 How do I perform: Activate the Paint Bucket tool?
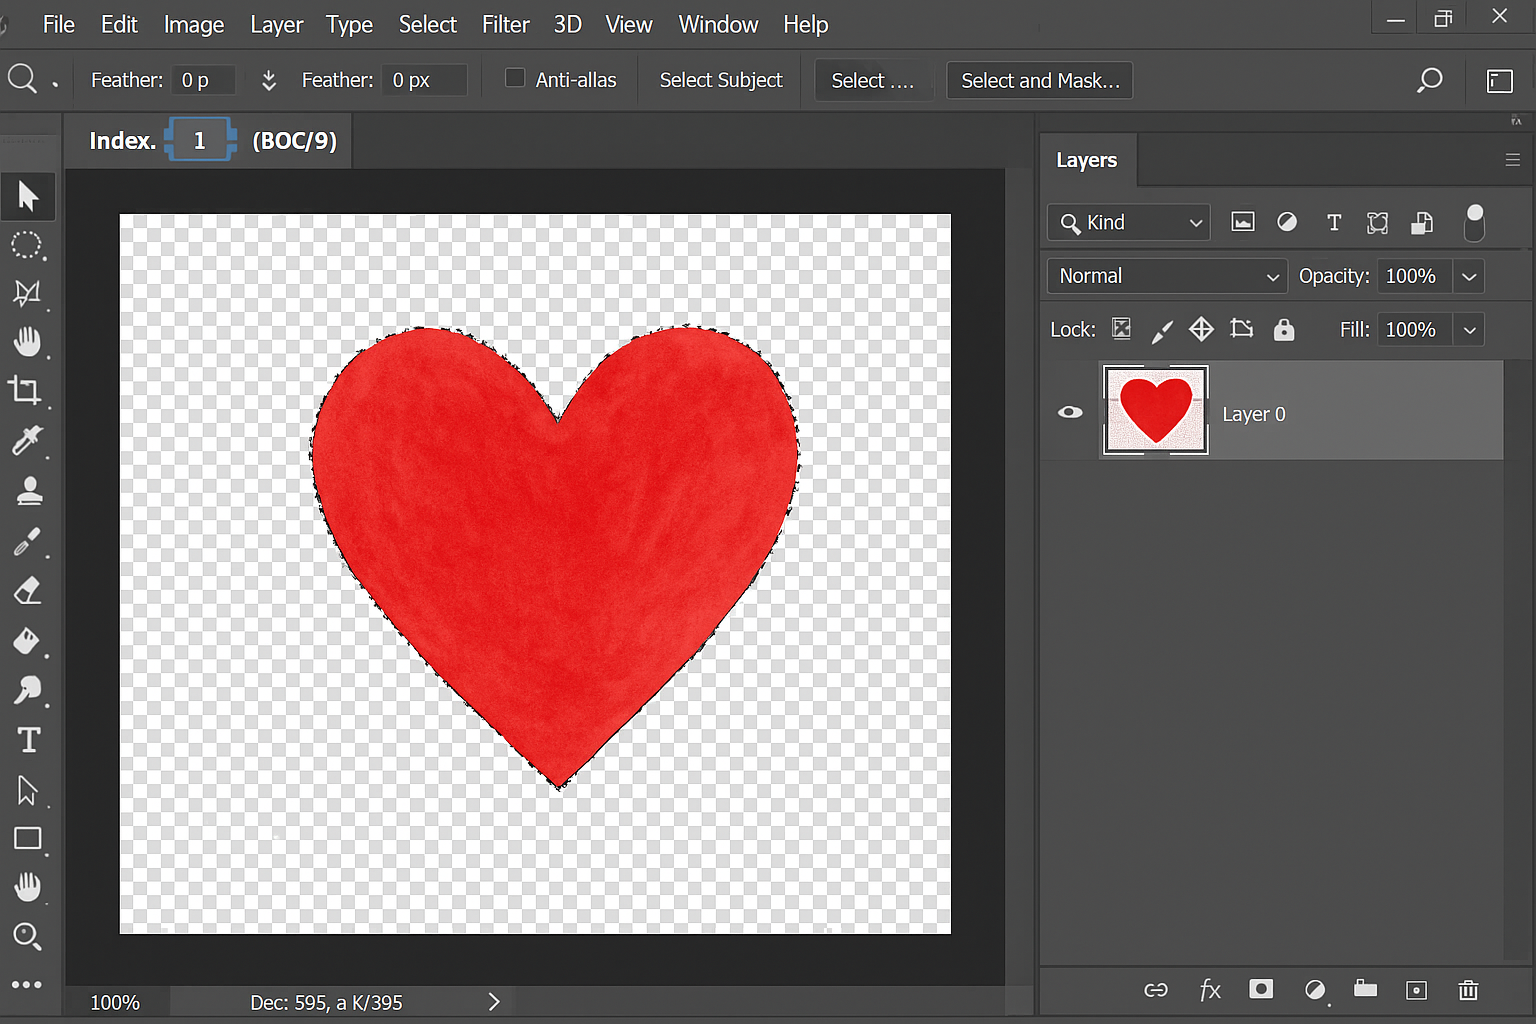(x=27, y=641)
